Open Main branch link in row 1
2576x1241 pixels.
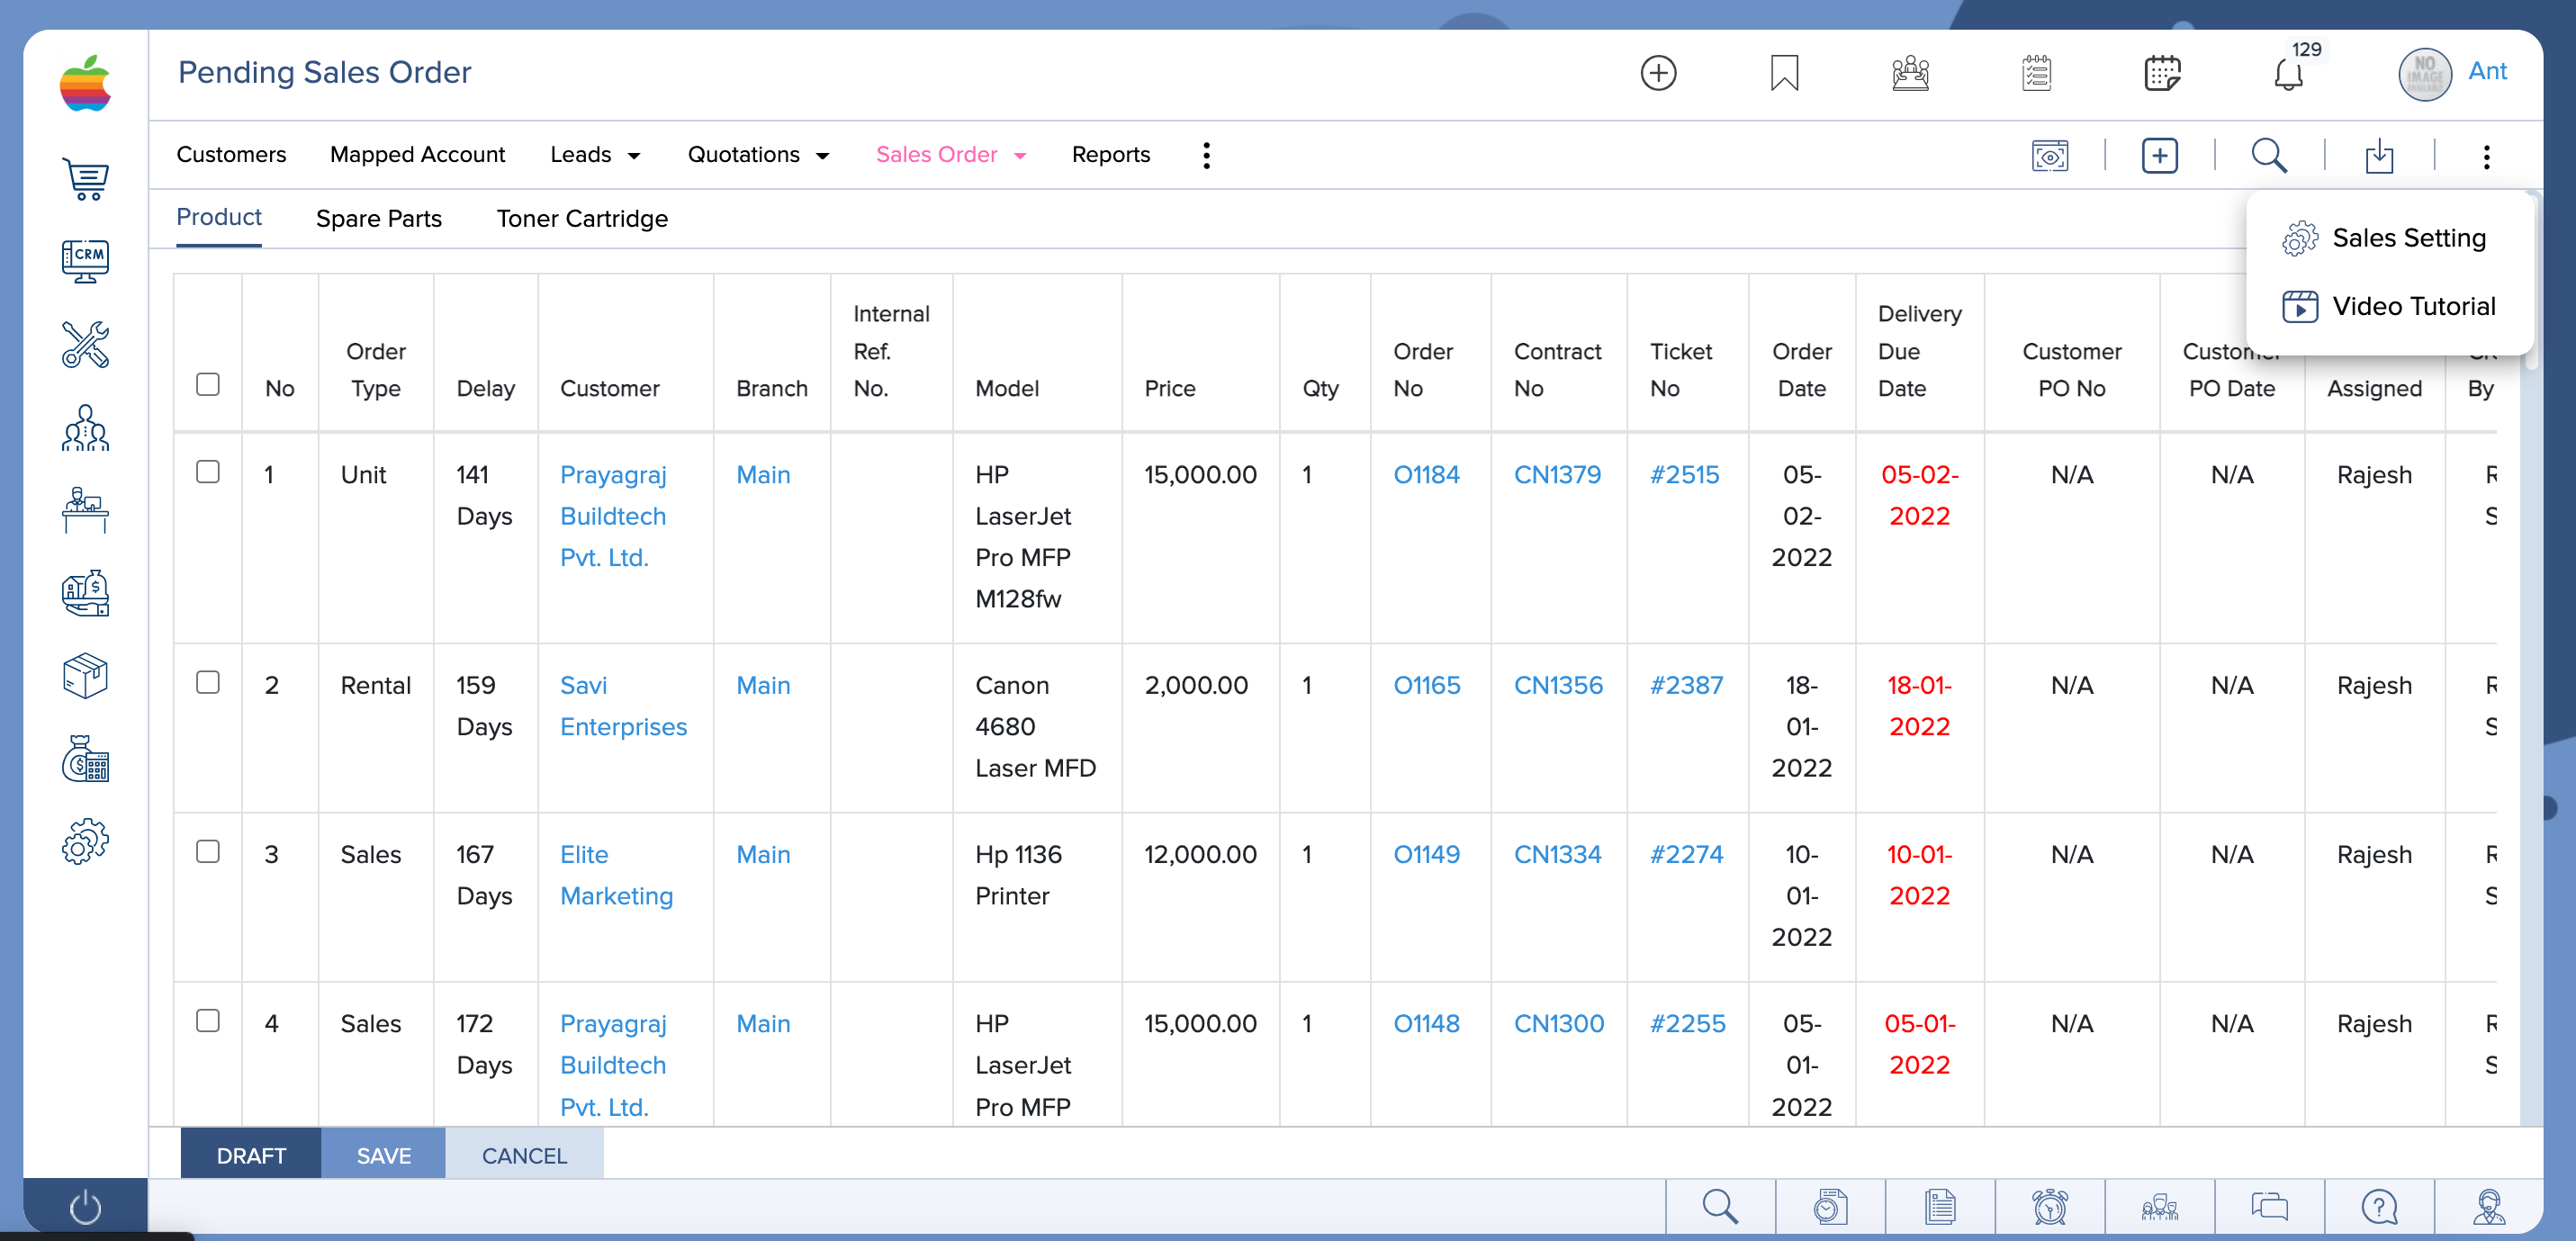click(763, 475)
